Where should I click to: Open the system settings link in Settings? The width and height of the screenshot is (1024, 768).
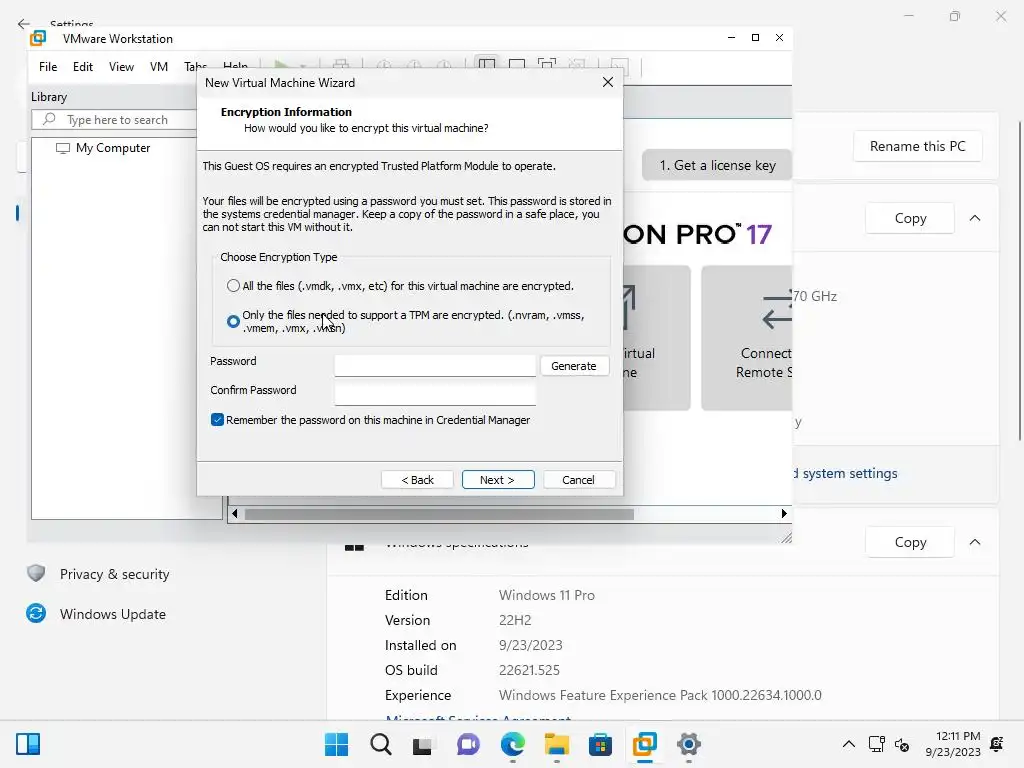click(x=845, y=473)
